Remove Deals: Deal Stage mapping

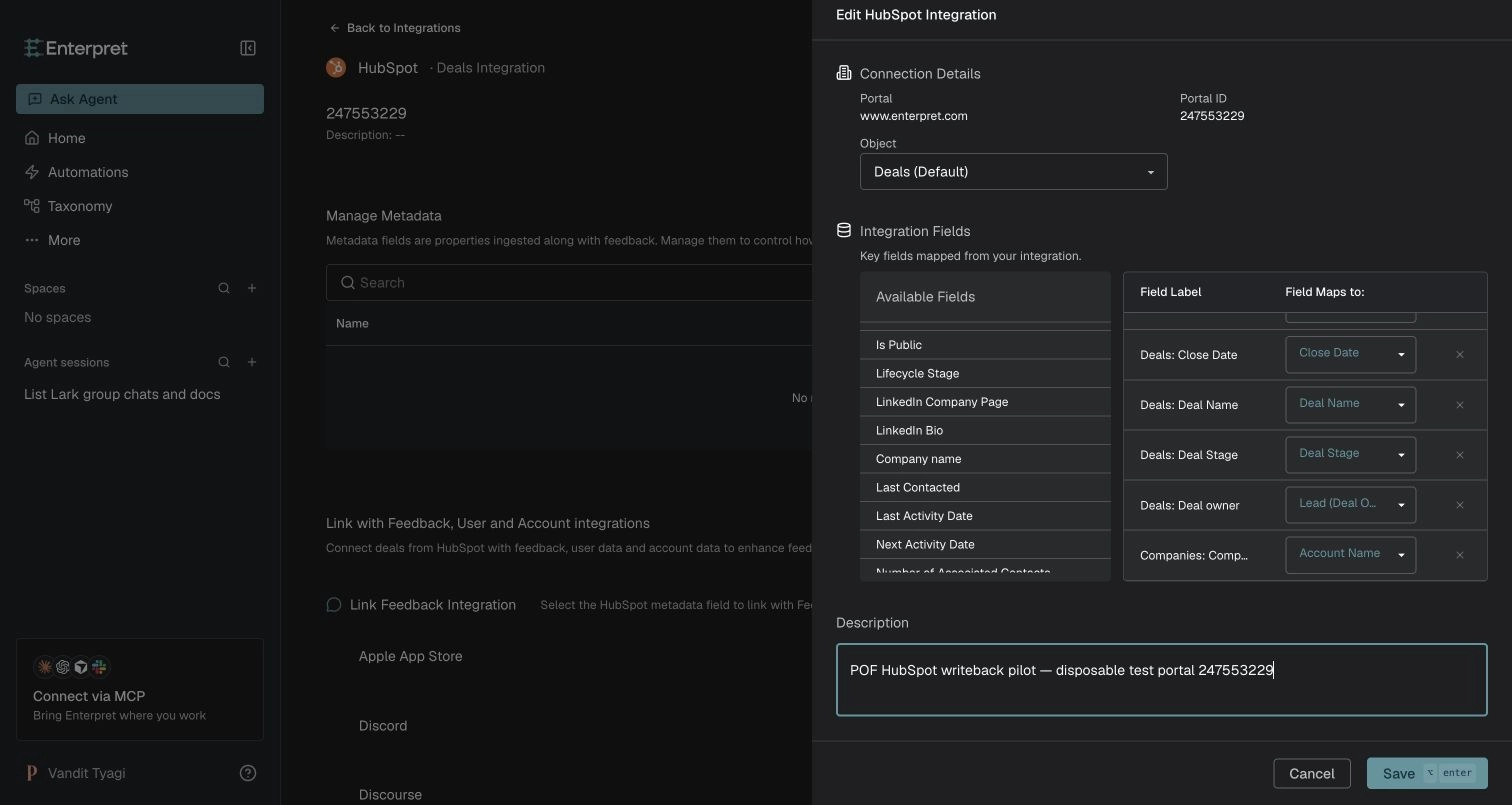click(x=1460, y=455)
